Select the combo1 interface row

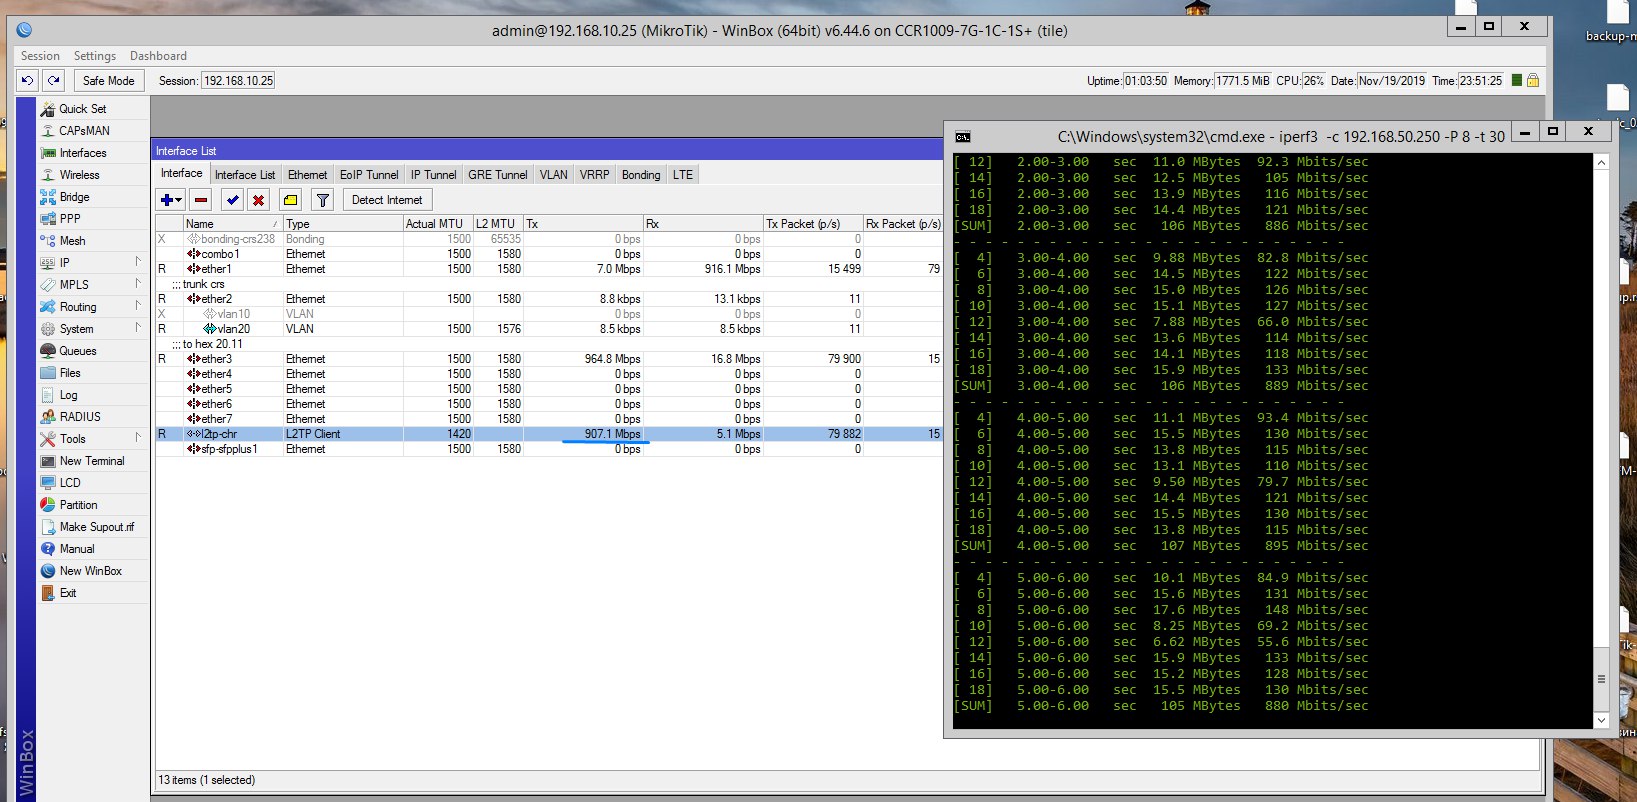tap(548, 254)
